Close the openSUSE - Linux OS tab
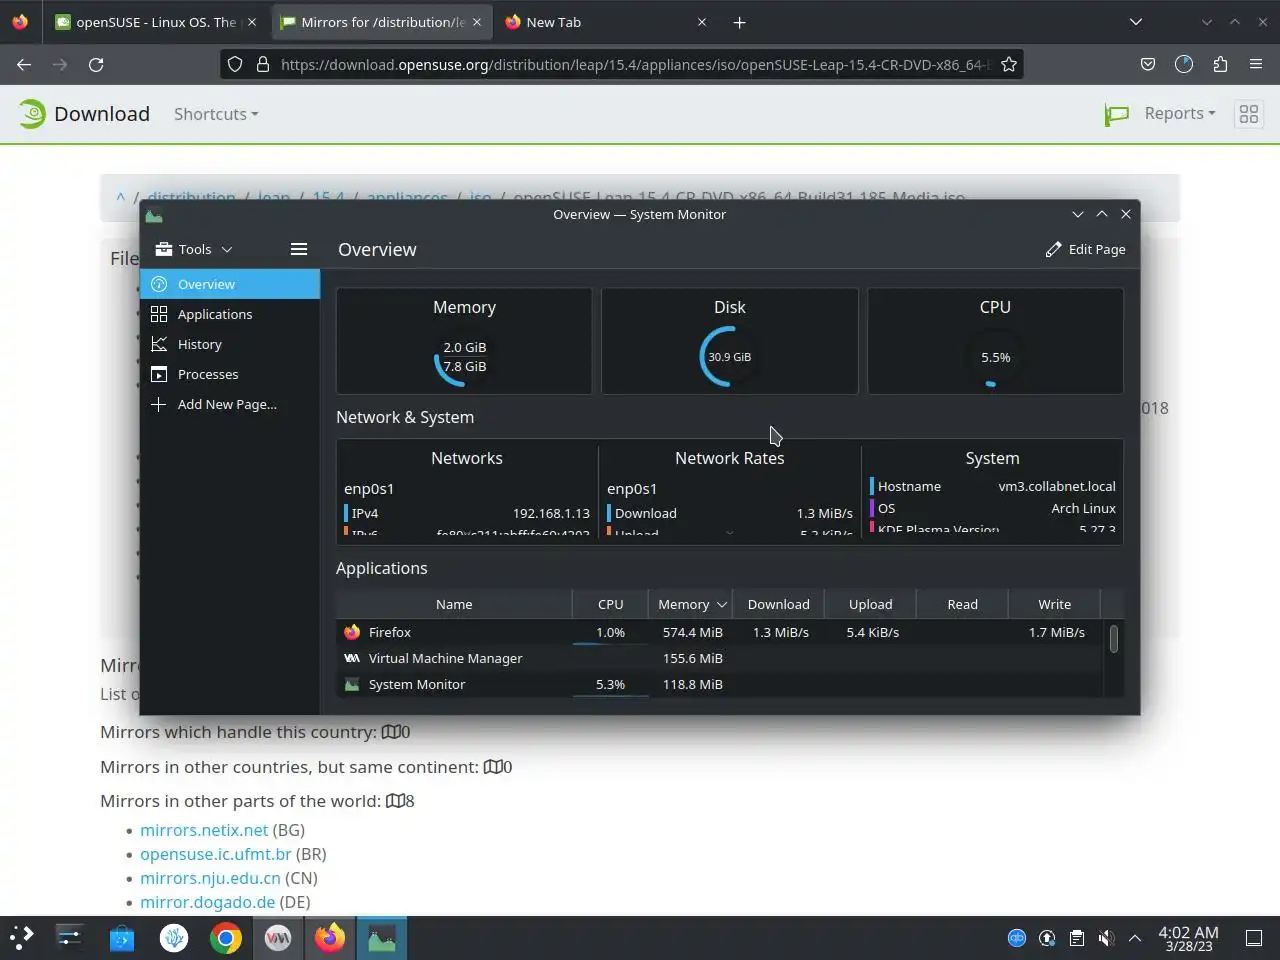The height and width of the screenshot is (960, 1280). point(252,22)
